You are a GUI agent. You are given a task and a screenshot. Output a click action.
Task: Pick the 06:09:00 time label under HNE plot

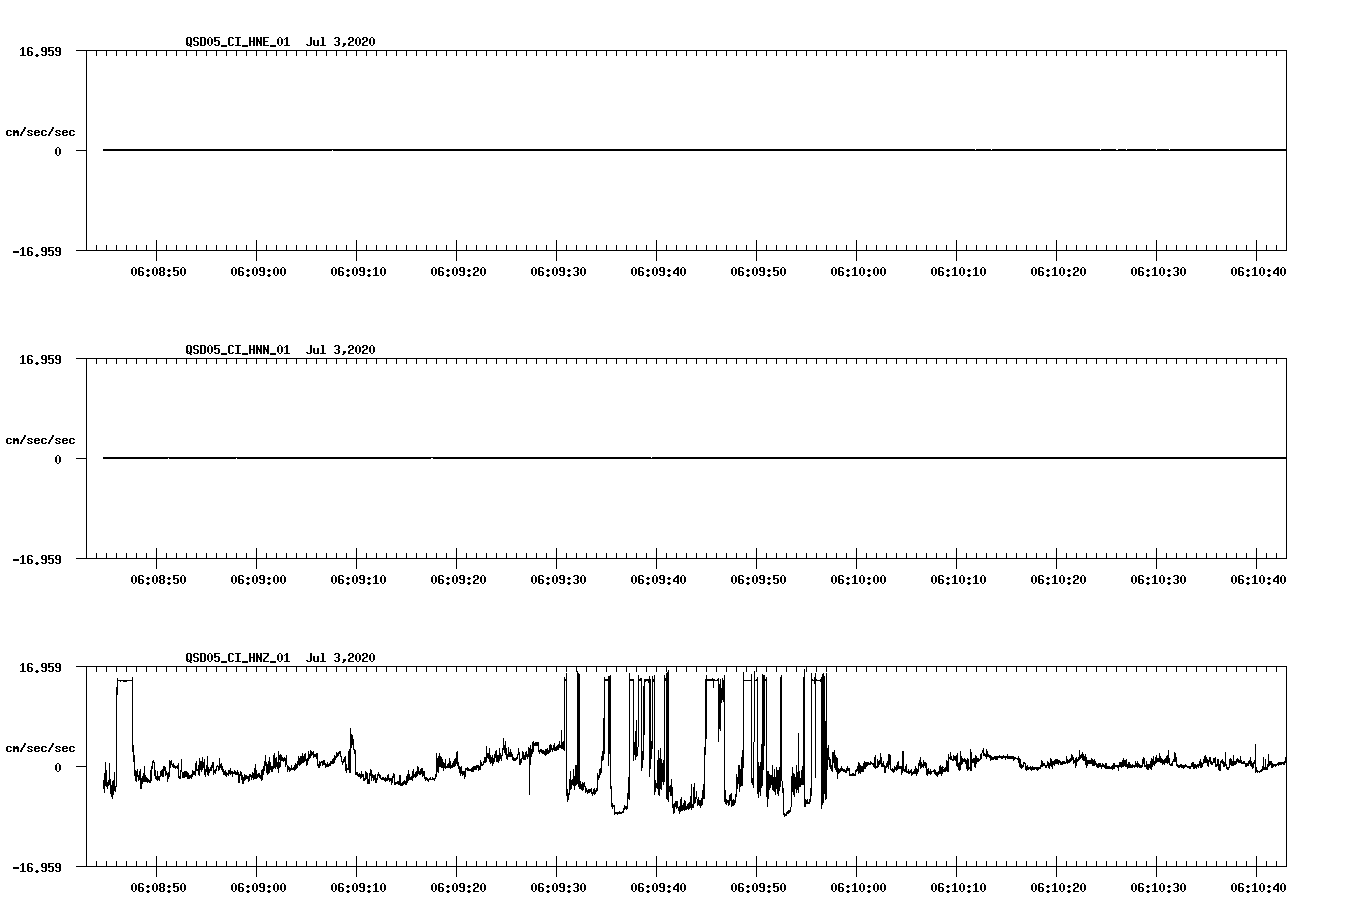pyautogui.click(x=258, y=272)
